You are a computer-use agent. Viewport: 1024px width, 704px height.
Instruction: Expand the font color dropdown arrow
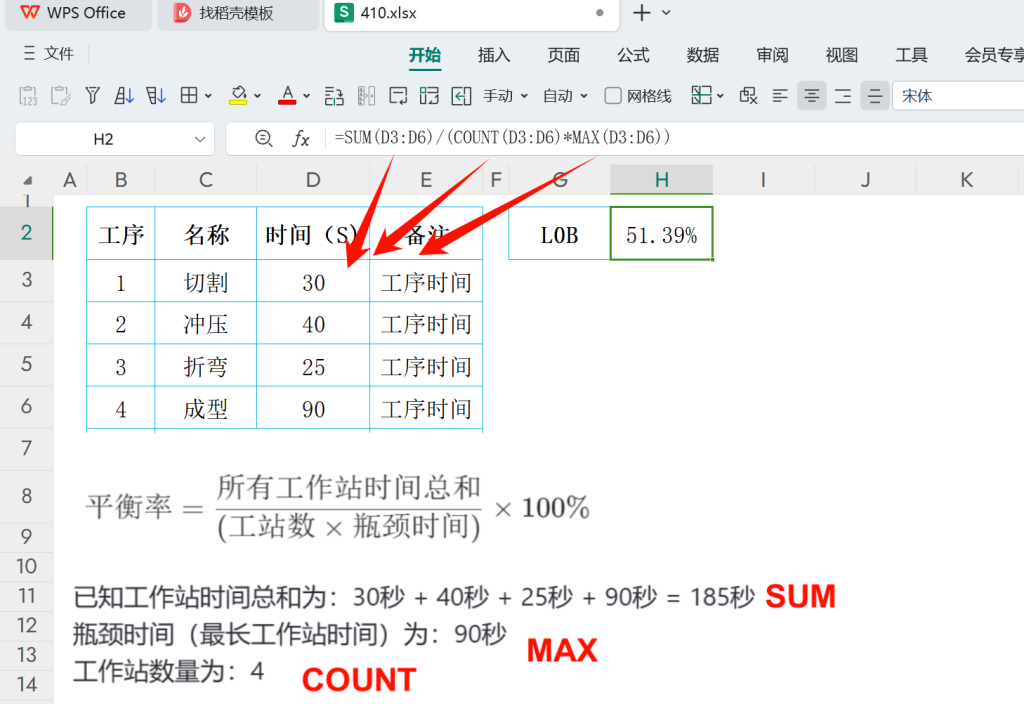coord(306,96)
